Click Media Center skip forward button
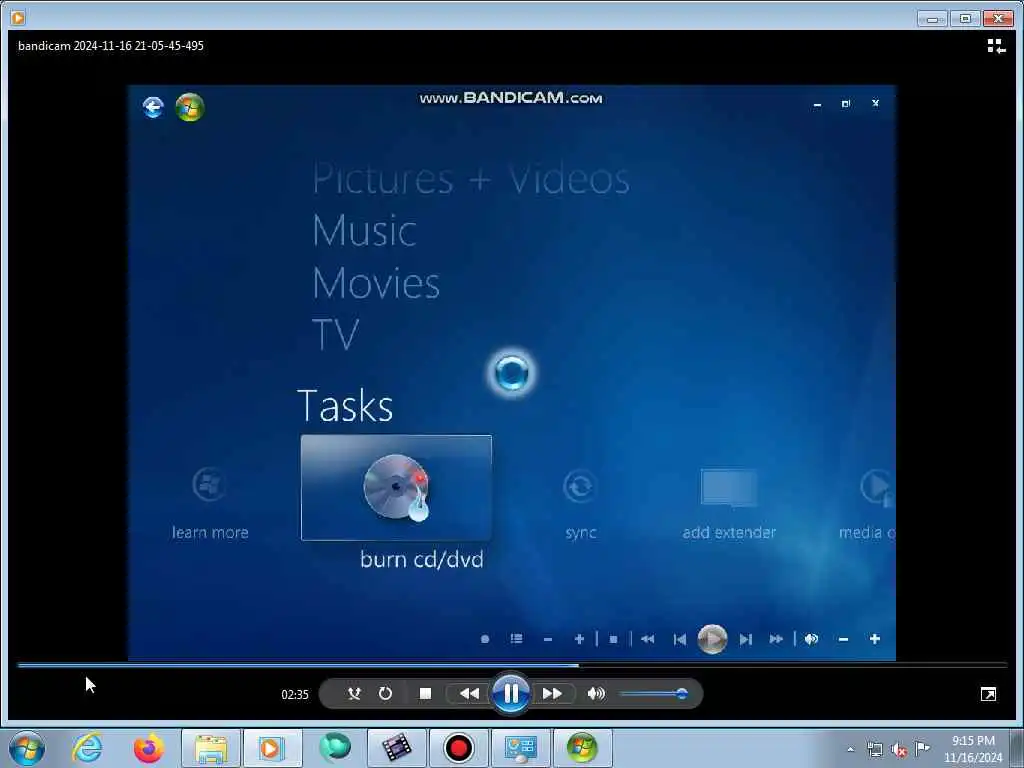This screenshot has height=768, width=1024. pyautogui.click(x=746, y=639)
